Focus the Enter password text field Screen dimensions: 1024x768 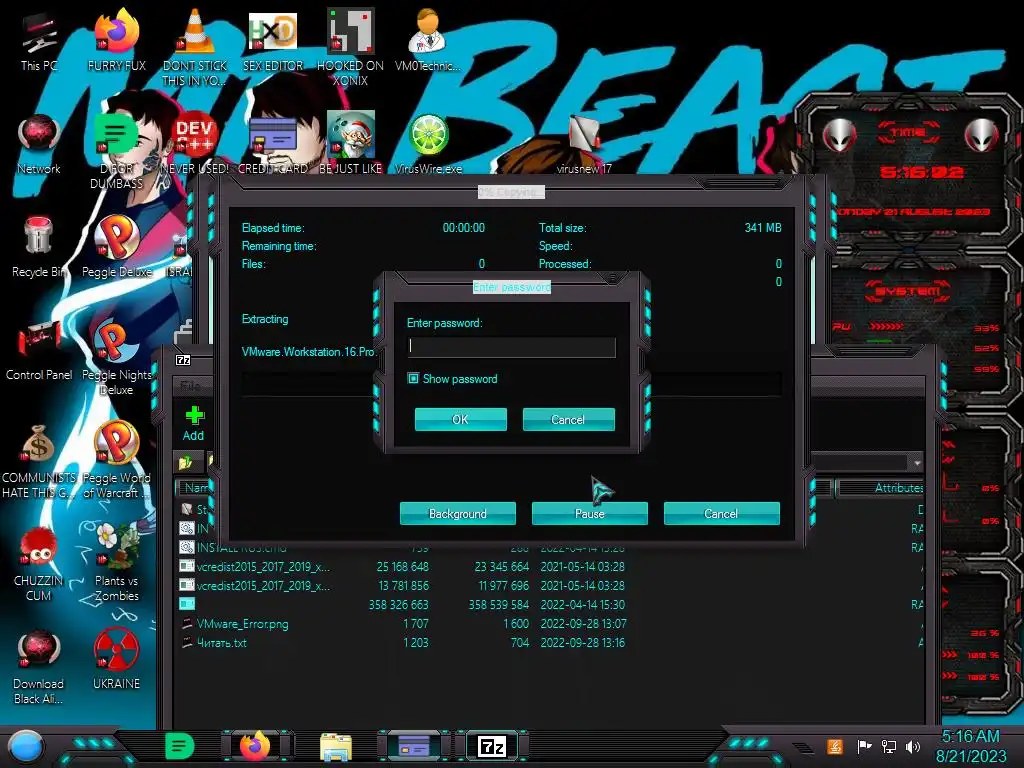(511, 347)
